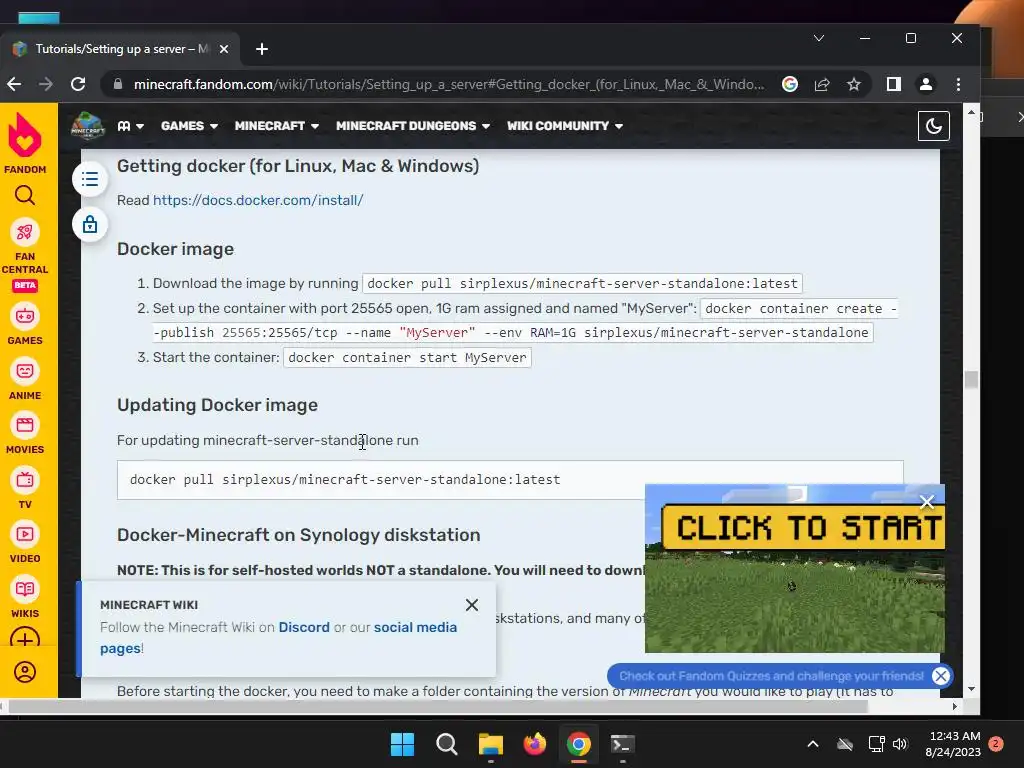Click the Minecraft Wiki logo

[x=88, y=126]
